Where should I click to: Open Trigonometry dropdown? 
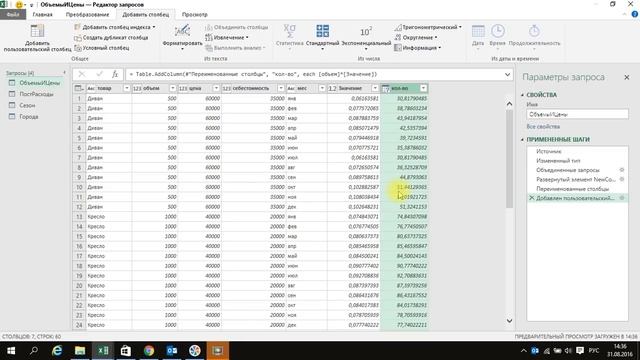[428, 27]
